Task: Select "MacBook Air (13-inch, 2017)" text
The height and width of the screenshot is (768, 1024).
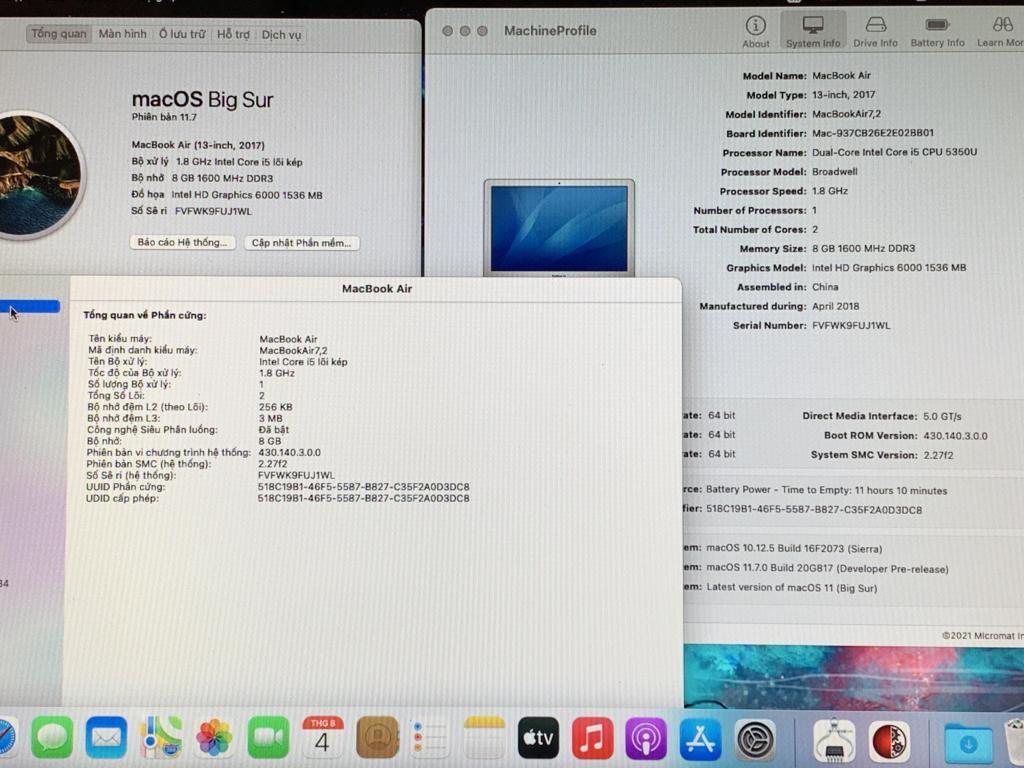Action: pos(198,145)
